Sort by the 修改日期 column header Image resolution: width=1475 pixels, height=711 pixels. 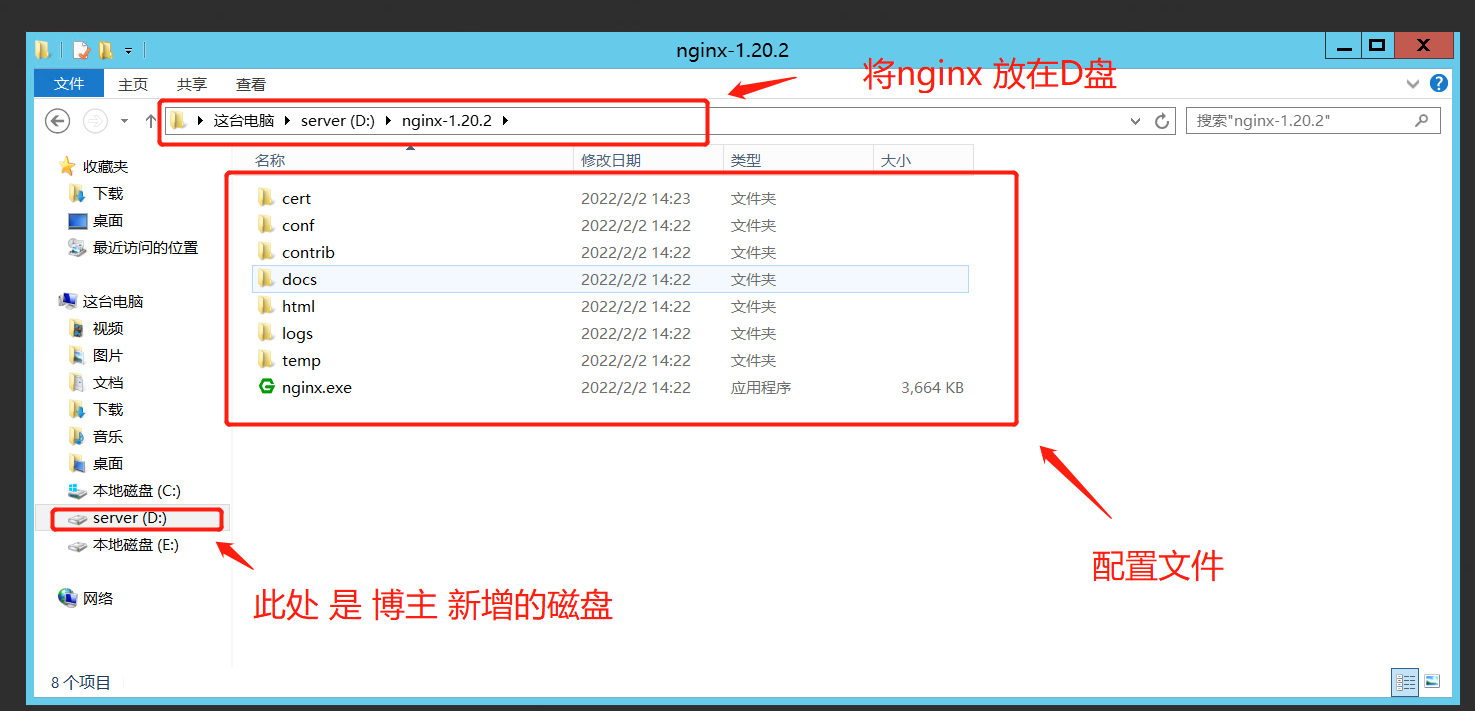point(648,160)
